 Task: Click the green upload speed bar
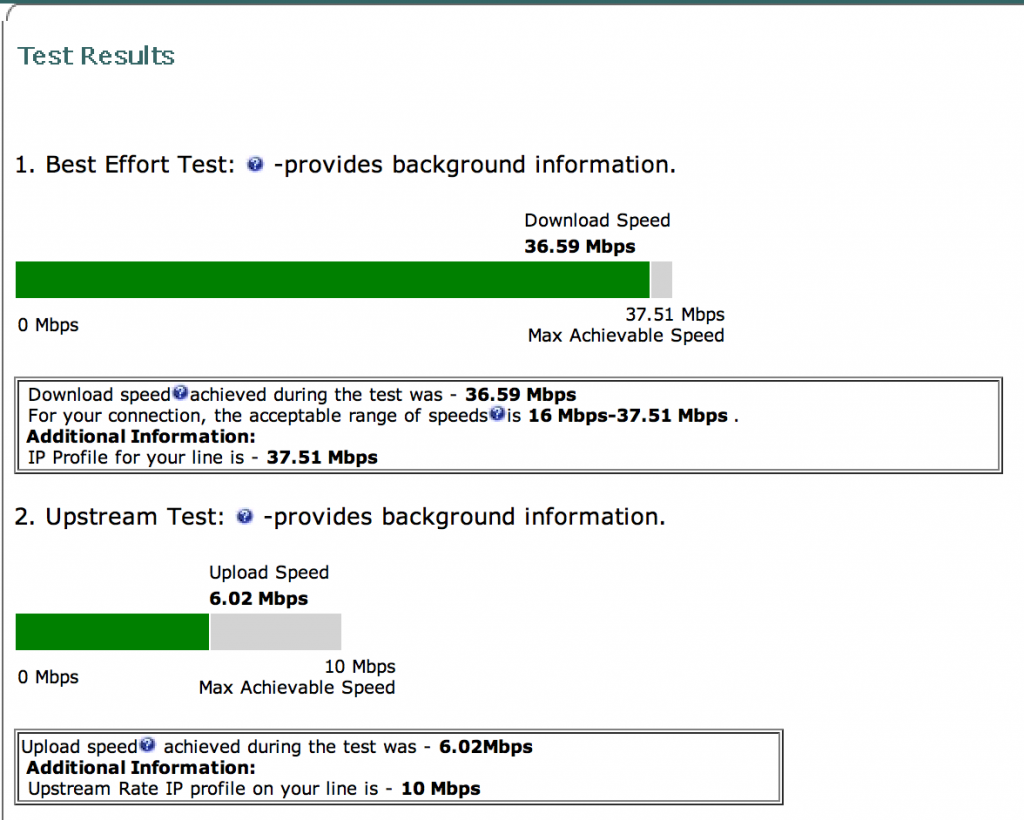click(x=112, y=632)
